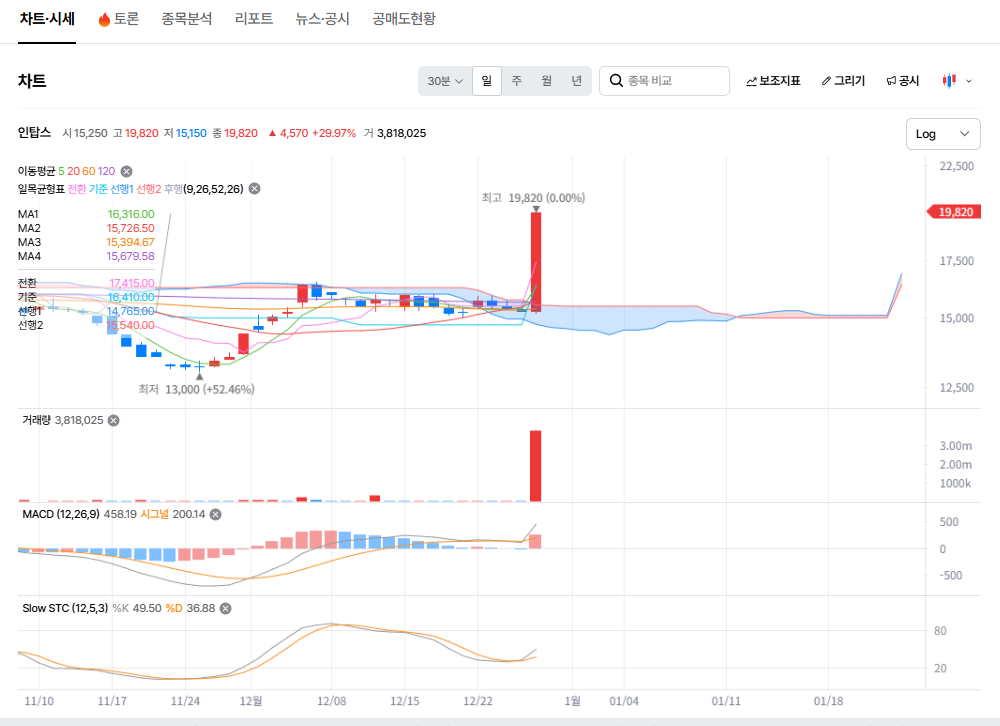Open the 뉴스·공시 tab
The height and width of the screenshot is (726, 1000).
(x=323, y=19)
